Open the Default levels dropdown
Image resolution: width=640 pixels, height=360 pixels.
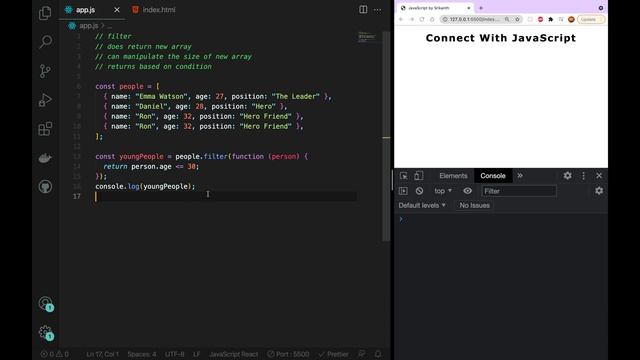point(422,205)
